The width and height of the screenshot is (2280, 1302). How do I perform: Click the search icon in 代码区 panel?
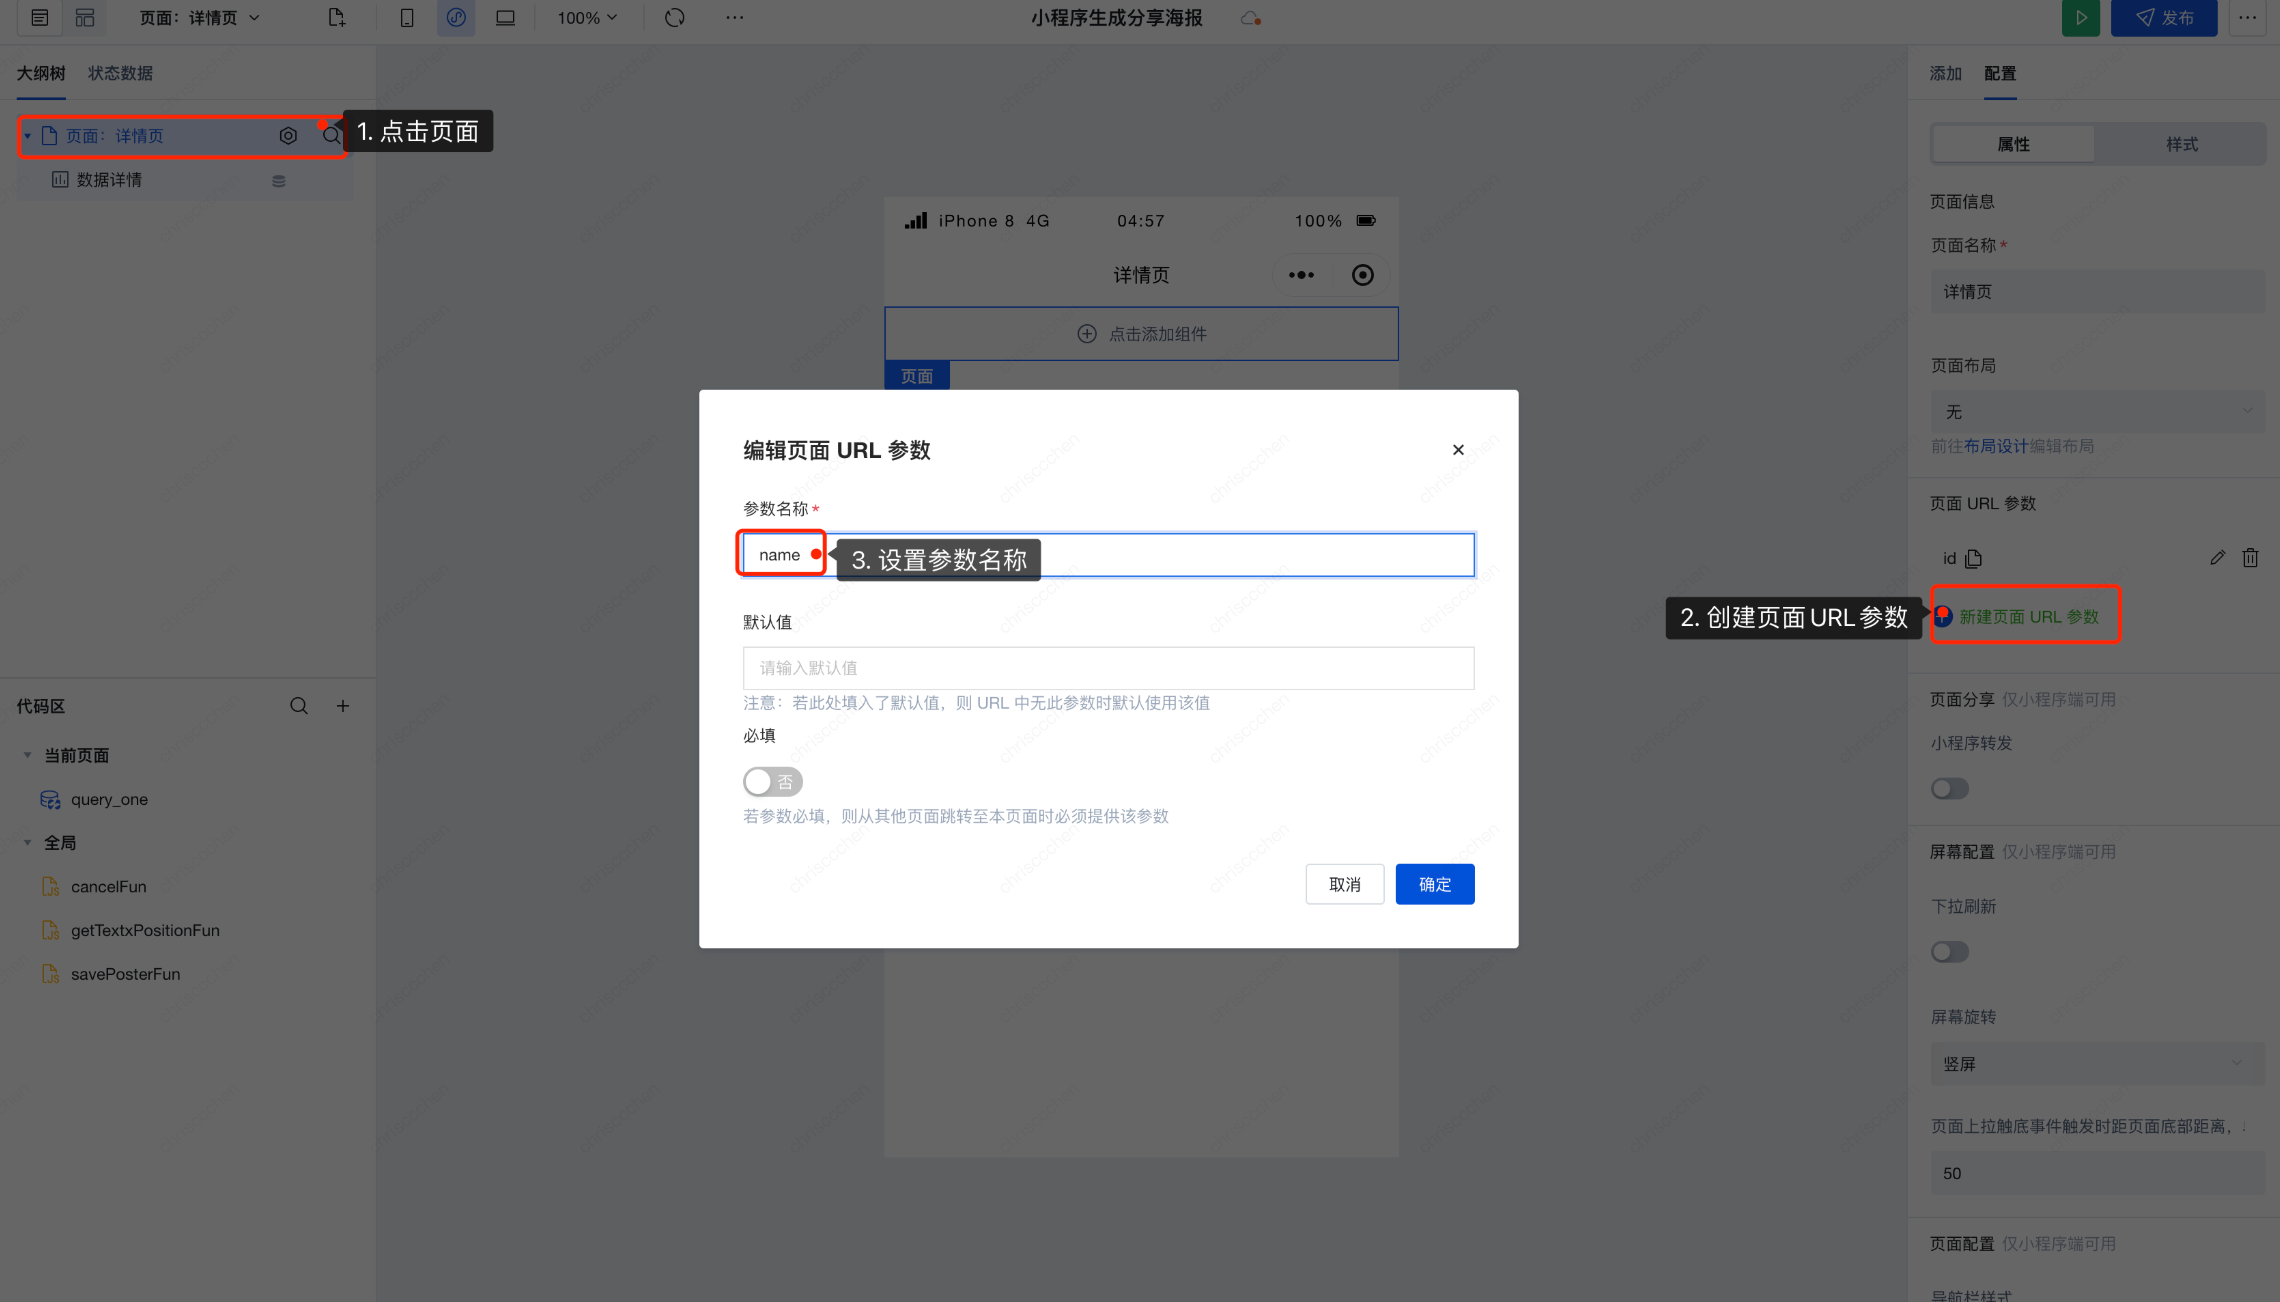click(x=298, y=706)
